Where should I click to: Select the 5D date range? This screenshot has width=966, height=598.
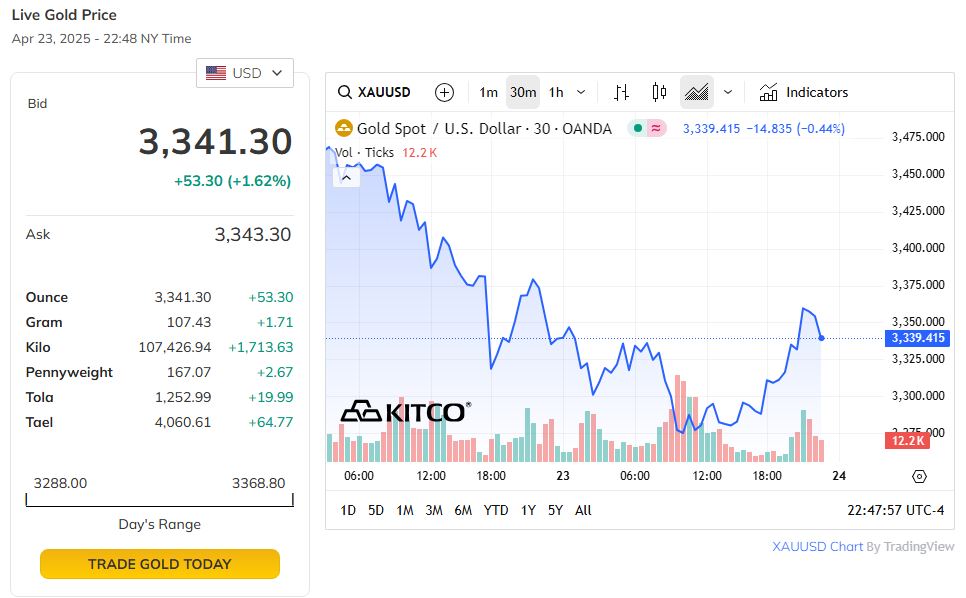pos(376,510)
